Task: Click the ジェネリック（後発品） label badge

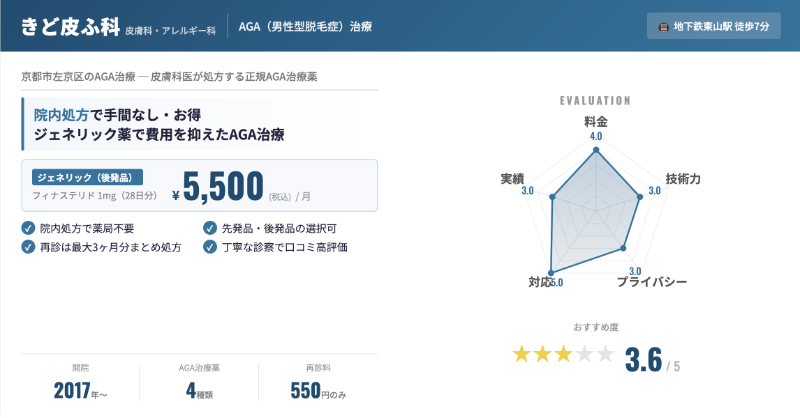Action: 88,177
